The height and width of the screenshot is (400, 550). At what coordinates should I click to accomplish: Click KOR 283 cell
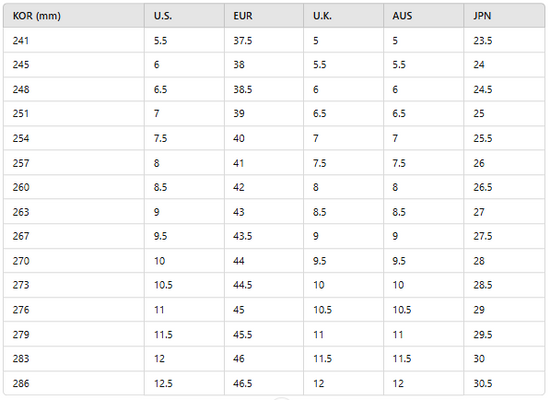74,359
